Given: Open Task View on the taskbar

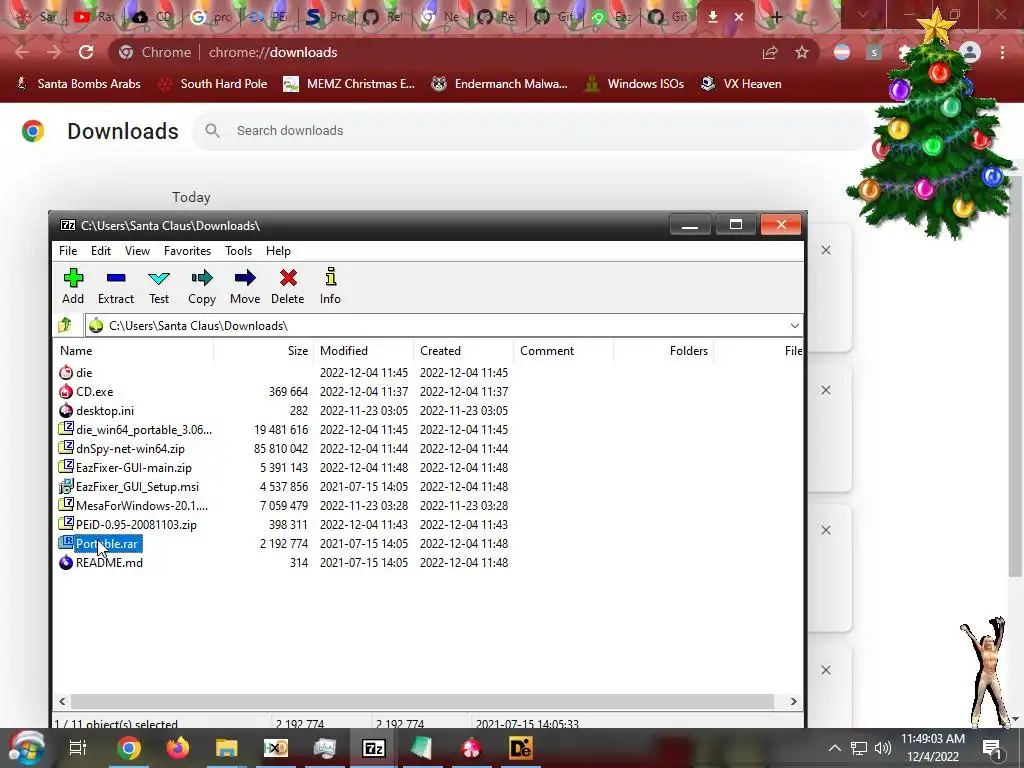Looking at the screenshot, I should [x=78, y=748].
